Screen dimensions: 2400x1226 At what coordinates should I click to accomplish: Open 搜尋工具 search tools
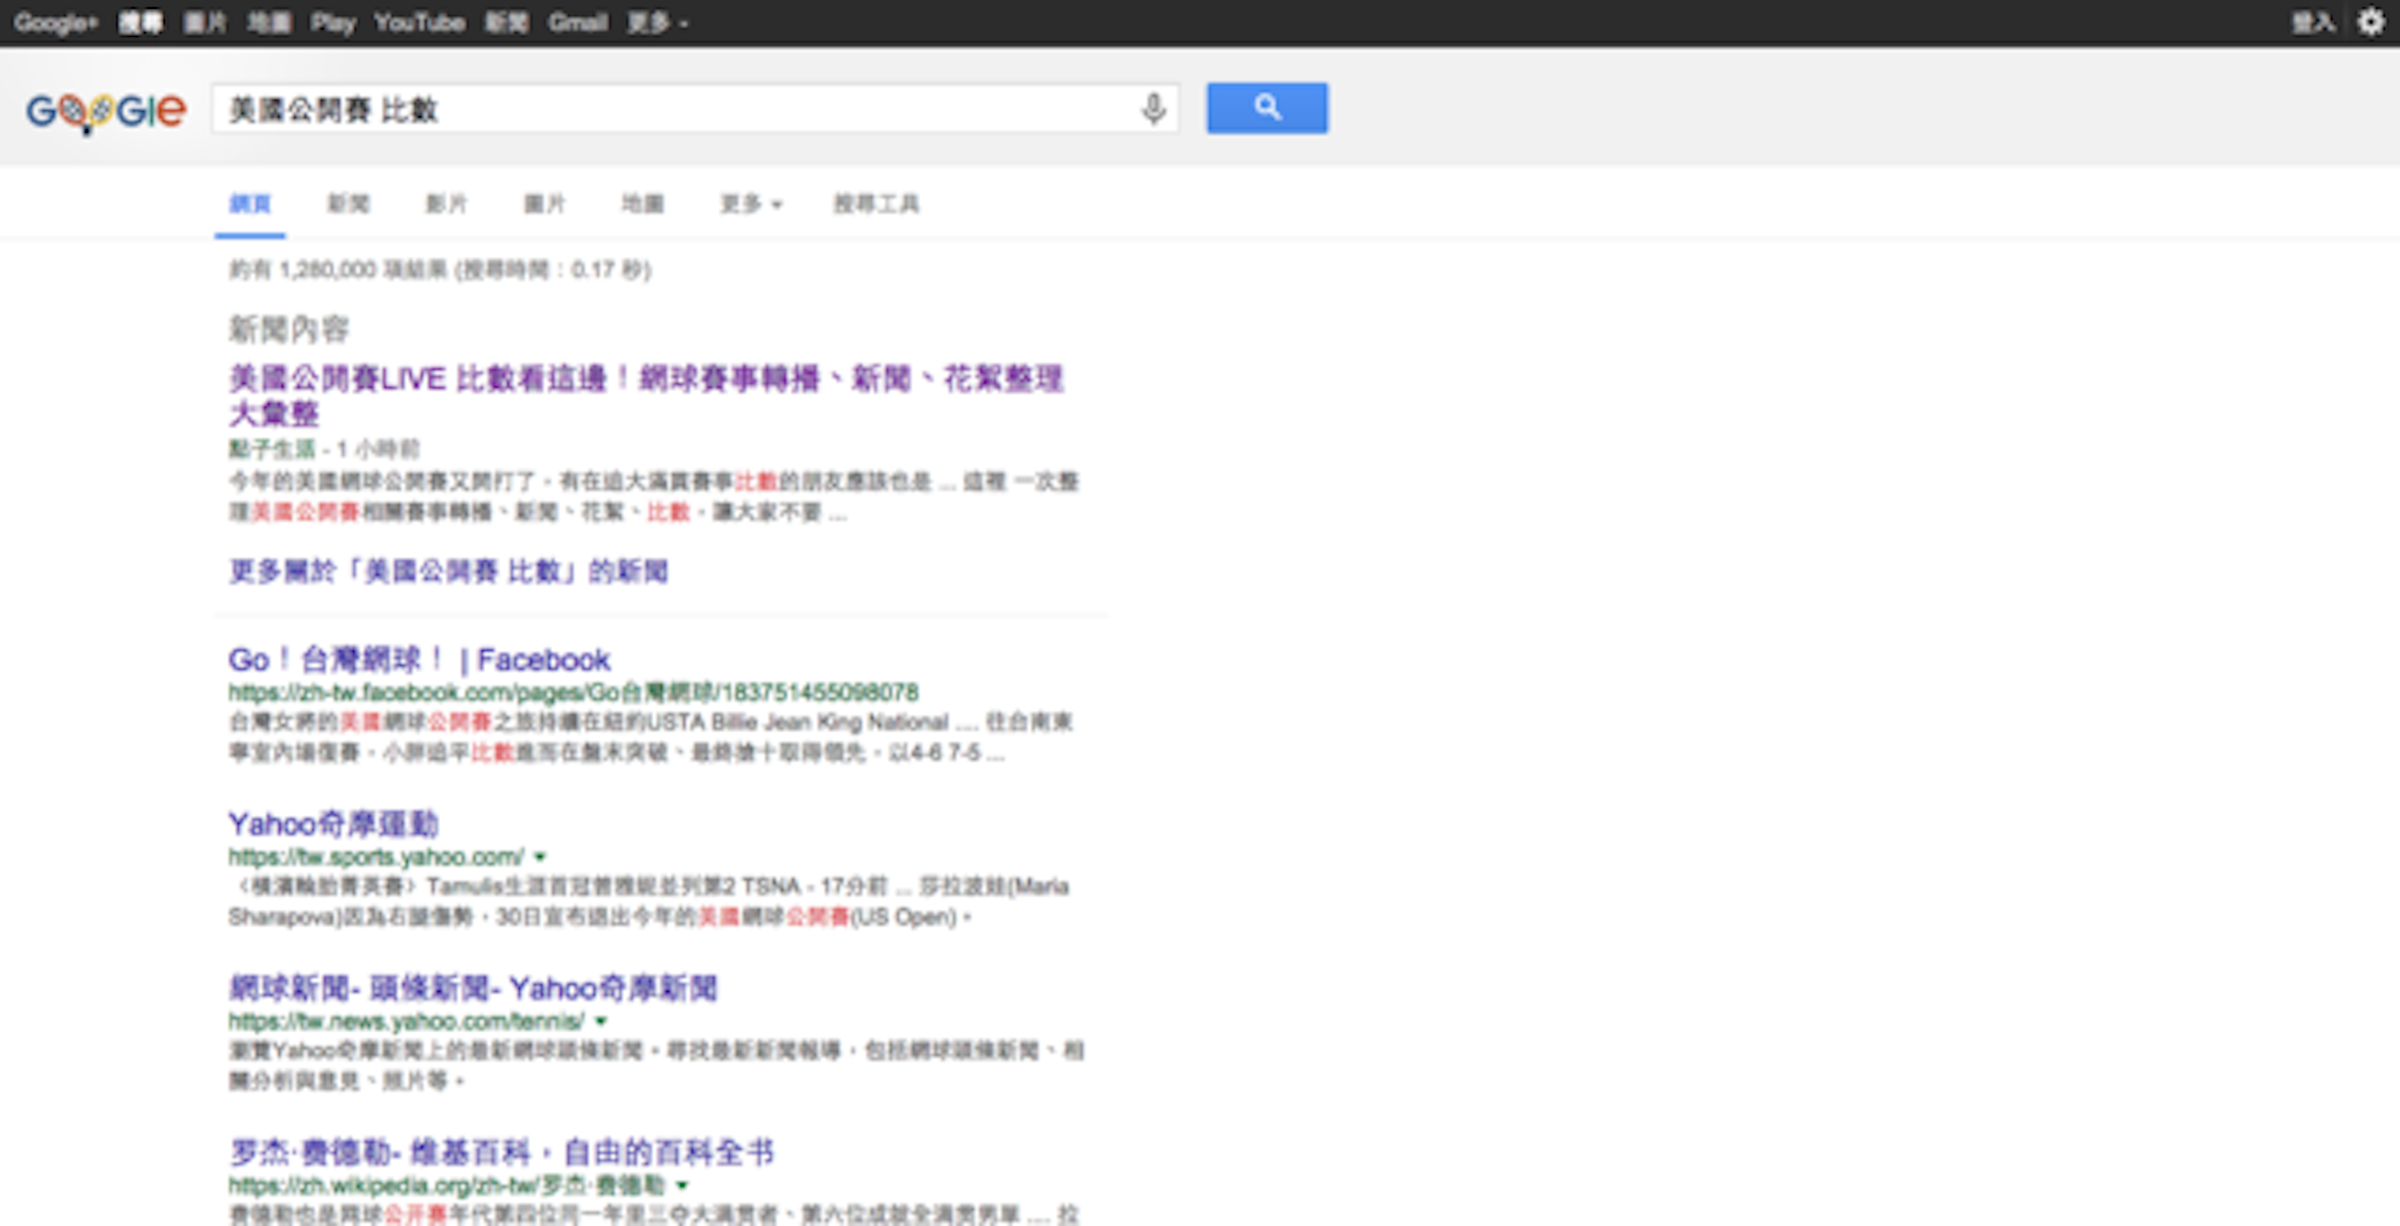876,204
